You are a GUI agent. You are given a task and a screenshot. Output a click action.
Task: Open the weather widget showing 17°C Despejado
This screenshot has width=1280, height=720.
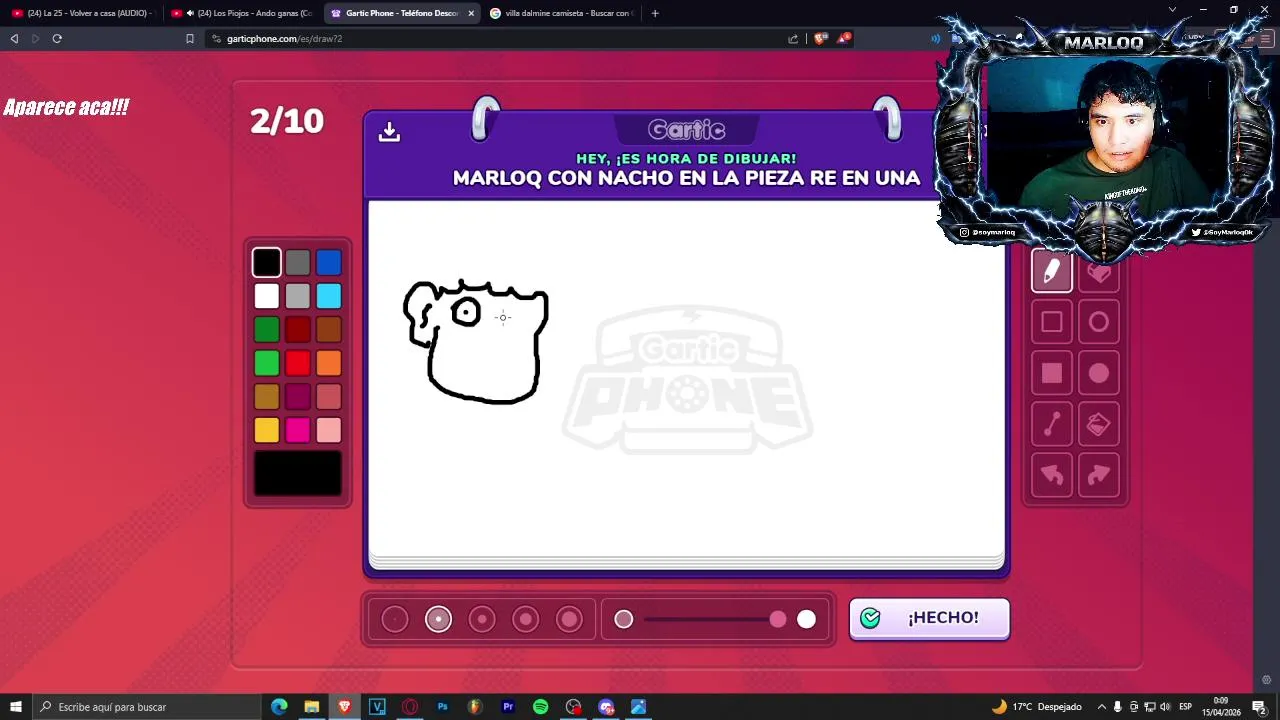(x=1037, y=707)
